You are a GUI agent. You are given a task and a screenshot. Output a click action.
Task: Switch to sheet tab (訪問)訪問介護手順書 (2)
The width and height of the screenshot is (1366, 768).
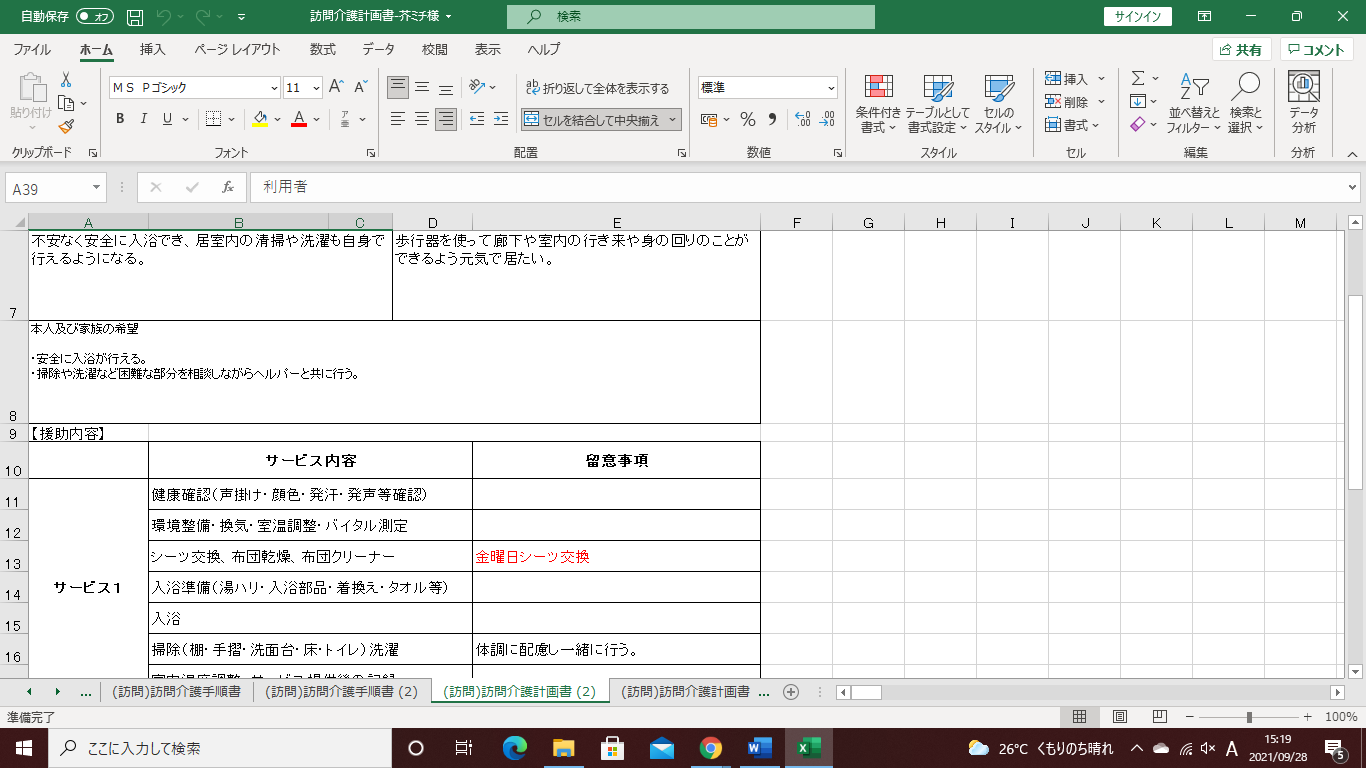tap(341, 691)
